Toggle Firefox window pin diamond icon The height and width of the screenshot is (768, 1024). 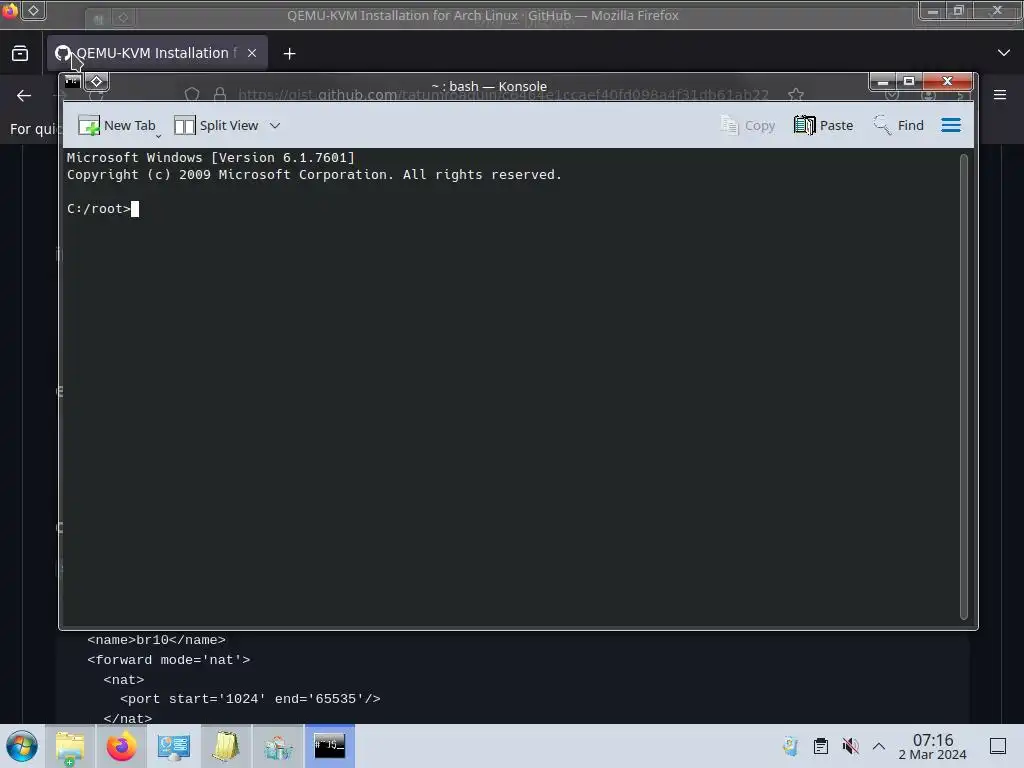coord(33,10)
